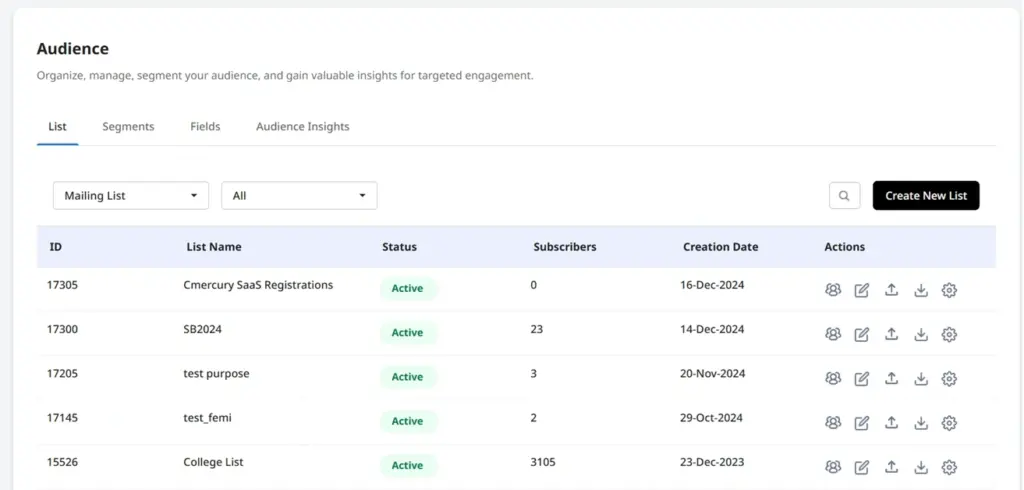Edit the SB2024 list
The image size is (1024, 490).
tap(862, 335)
